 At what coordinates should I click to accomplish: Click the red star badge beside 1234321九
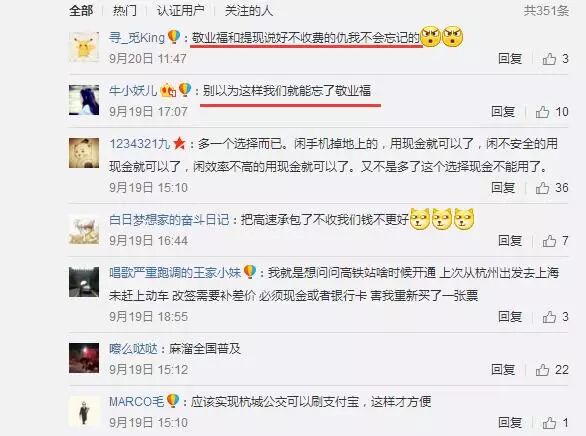179,143
